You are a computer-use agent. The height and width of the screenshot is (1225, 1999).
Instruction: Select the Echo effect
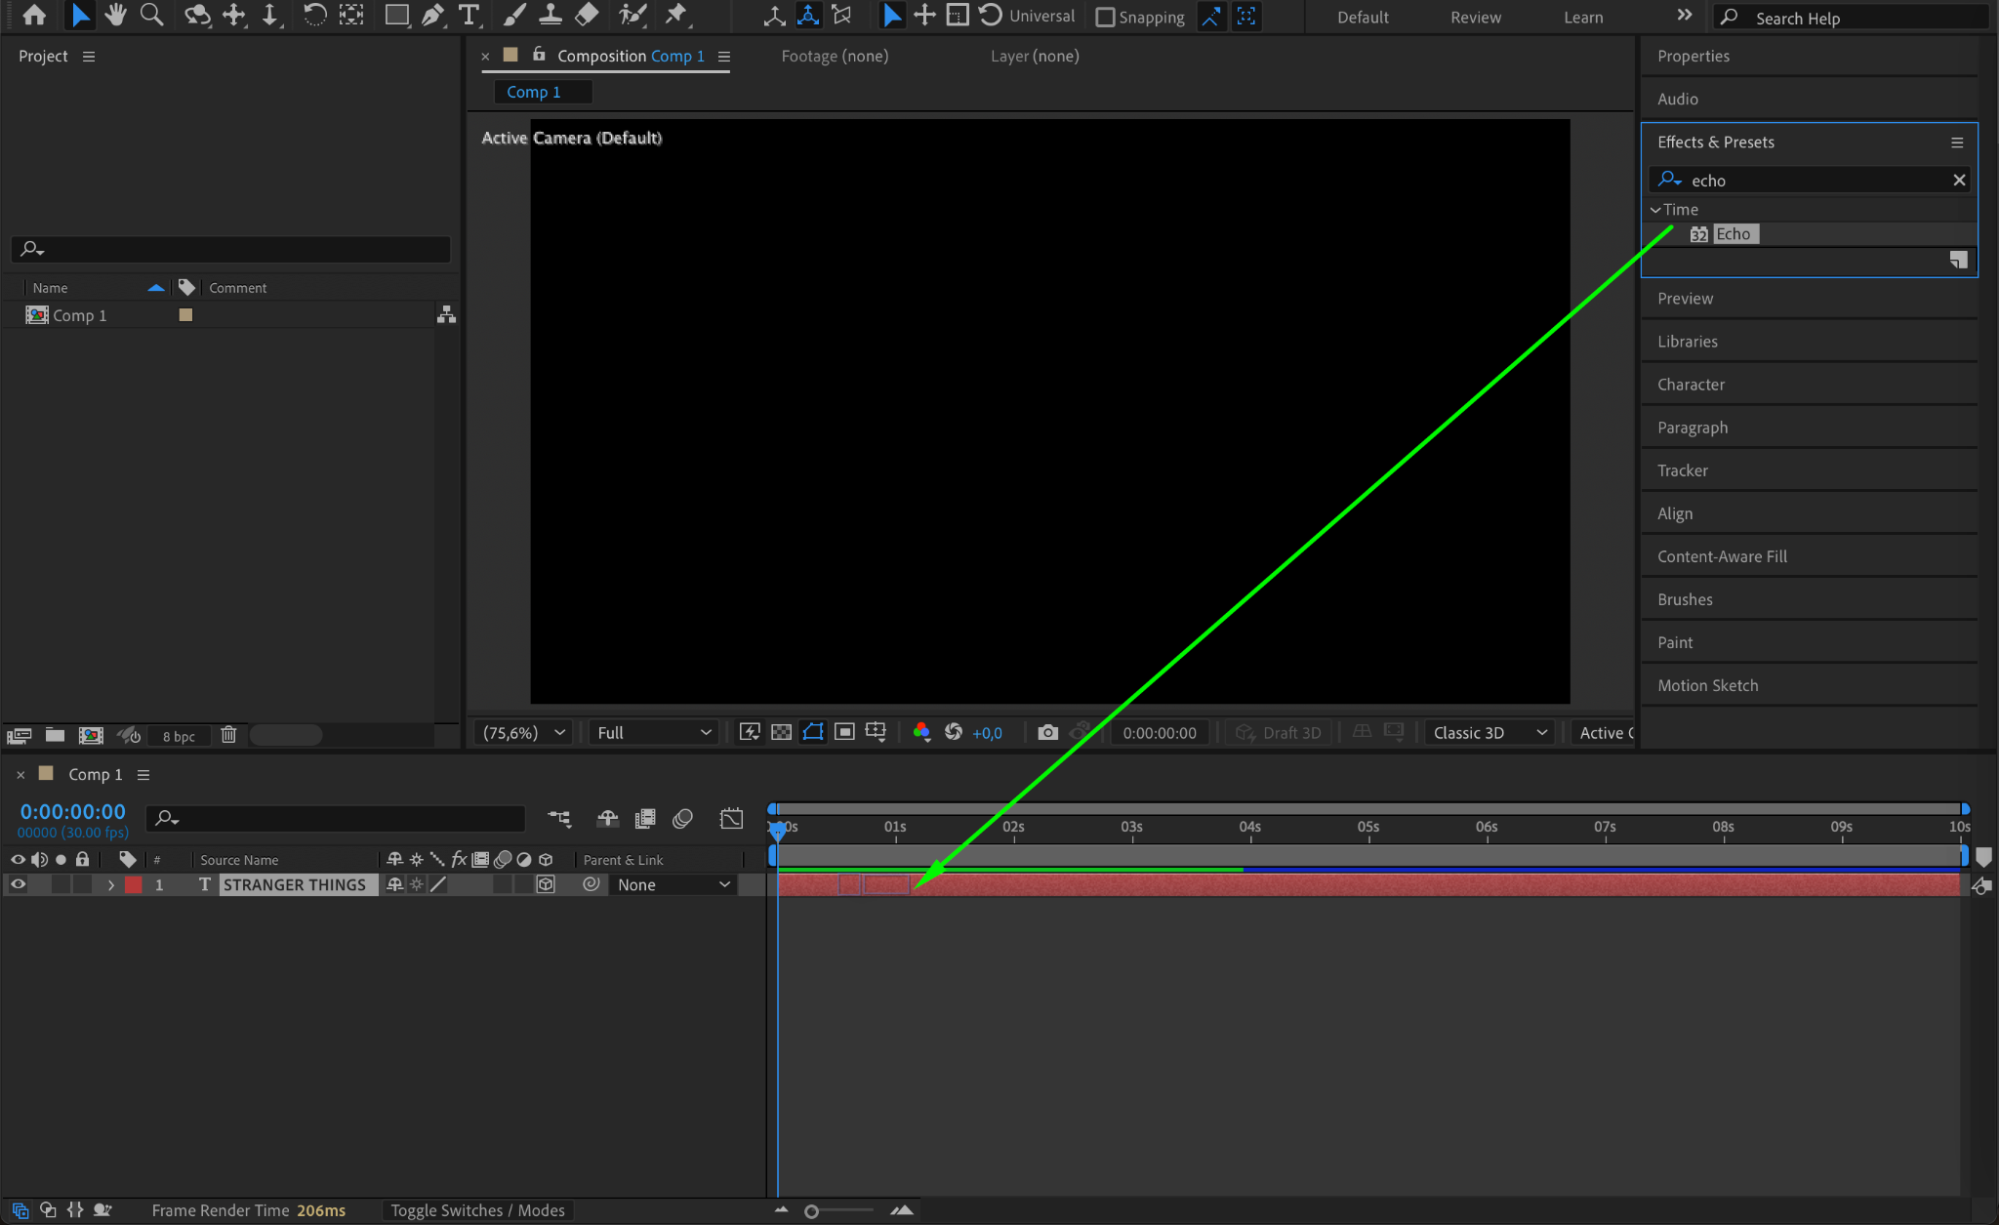(x=1732, y=234)
